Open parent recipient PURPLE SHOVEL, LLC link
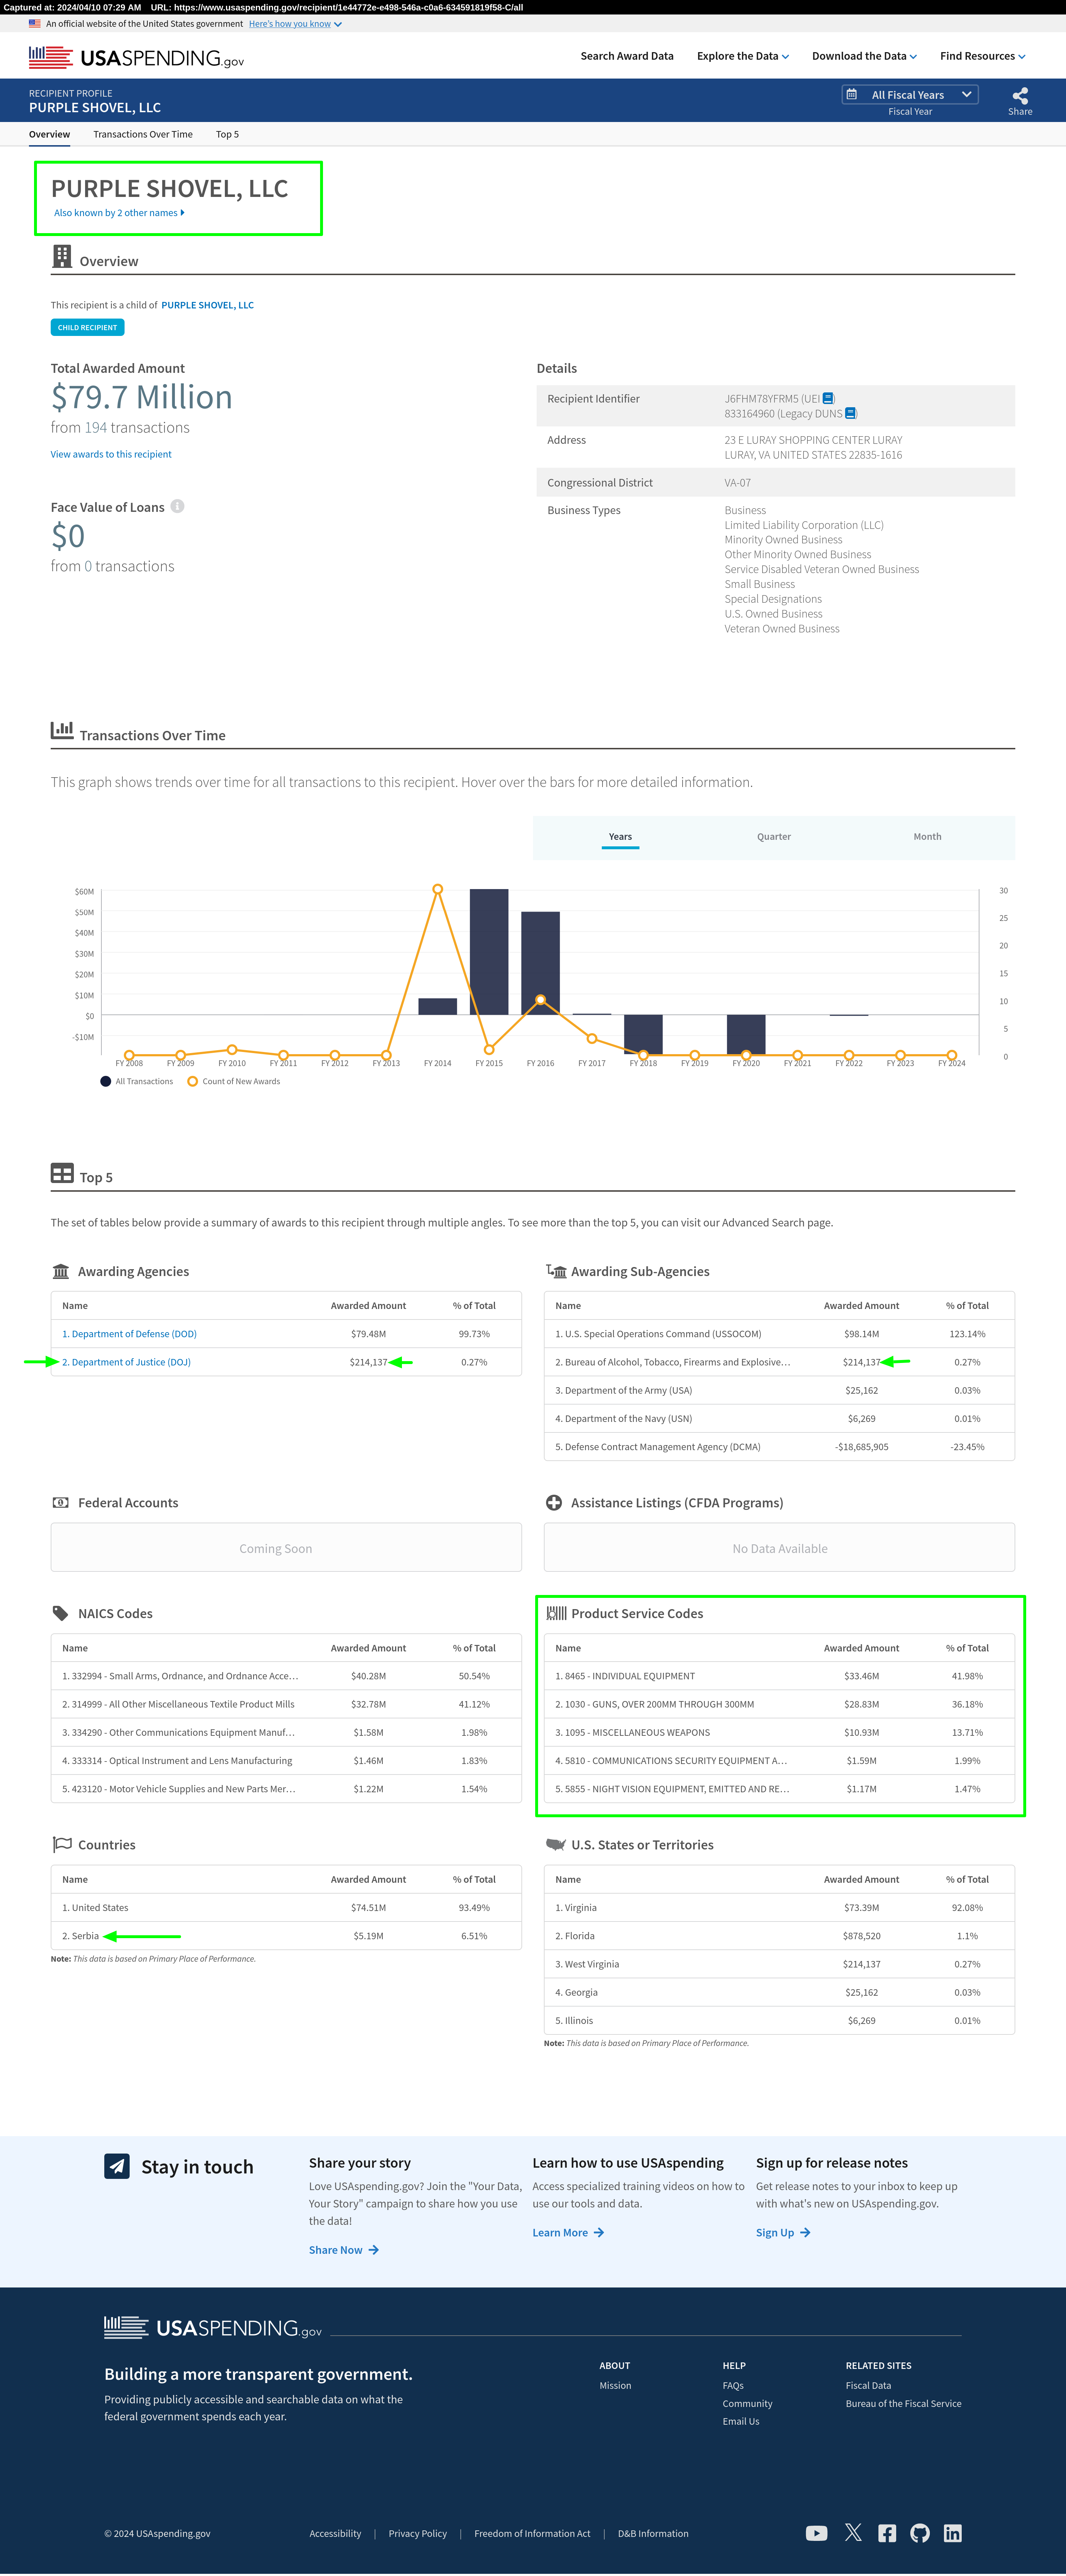The image size is (1066, 2576). pyautogui.click(x=207, y=305)
